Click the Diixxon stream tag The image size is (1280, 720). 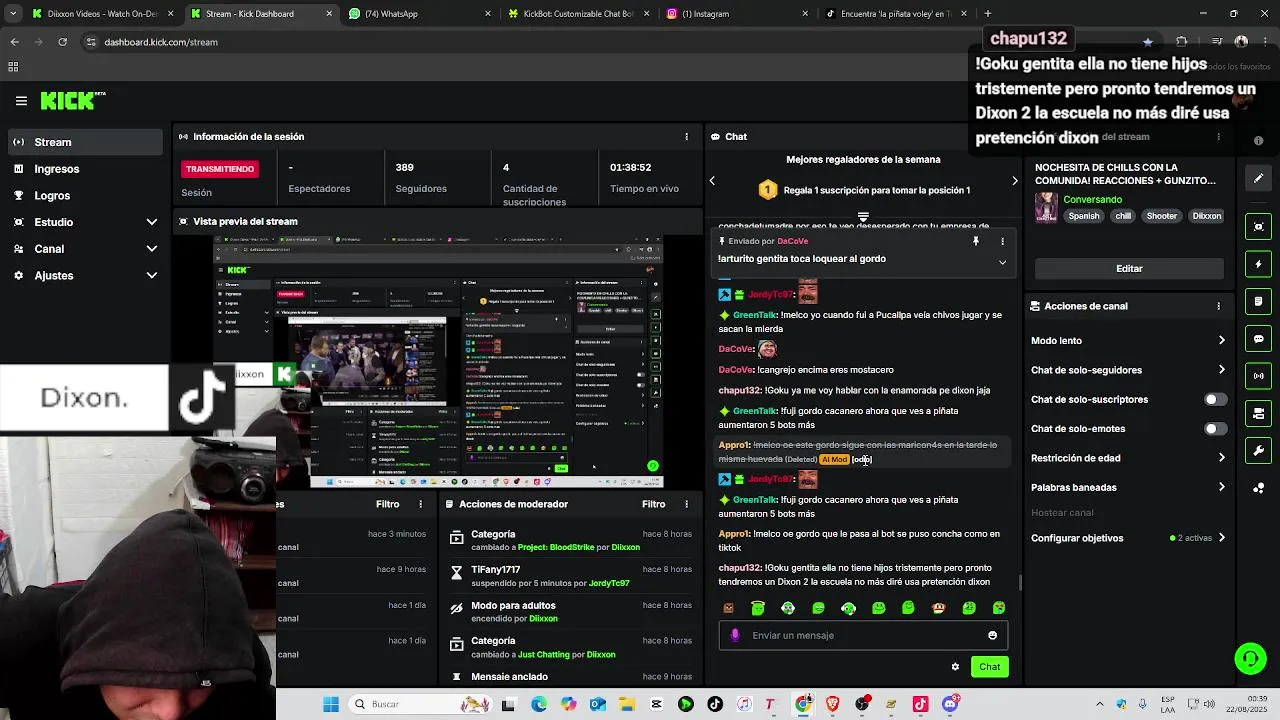(x=1207, y=216)
